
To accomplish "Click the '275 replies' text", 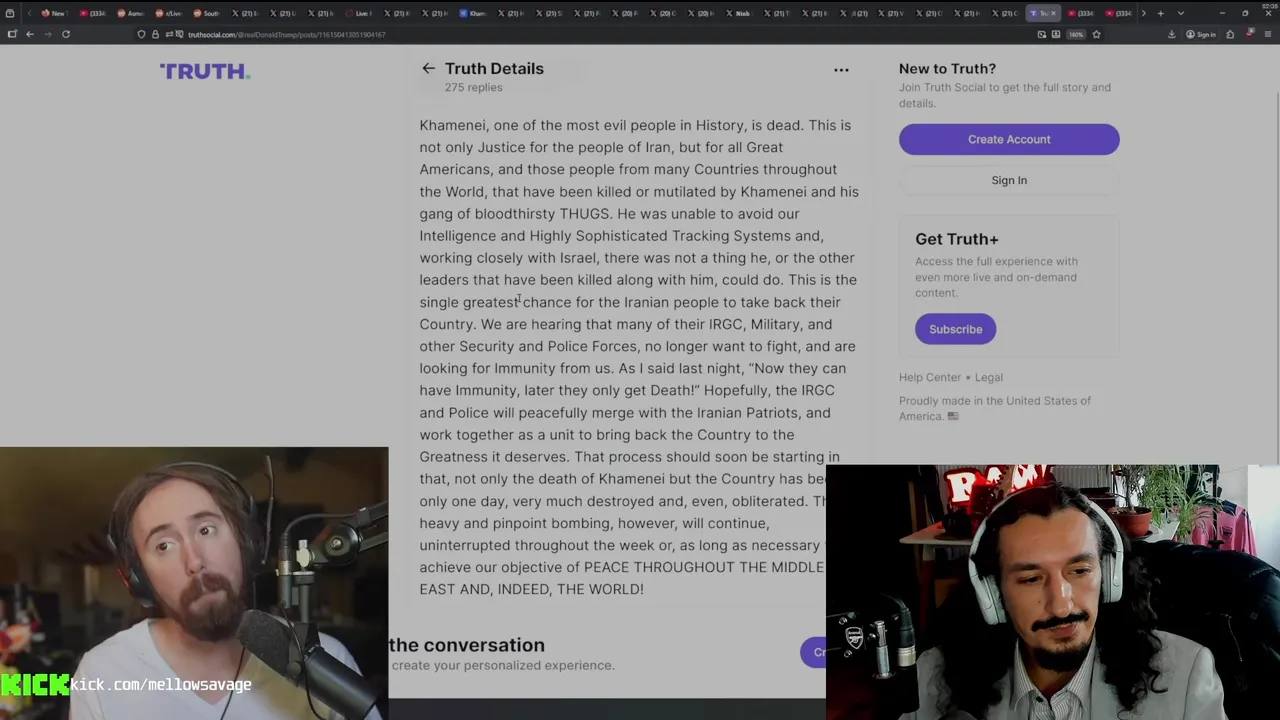I will coord(473,87).
